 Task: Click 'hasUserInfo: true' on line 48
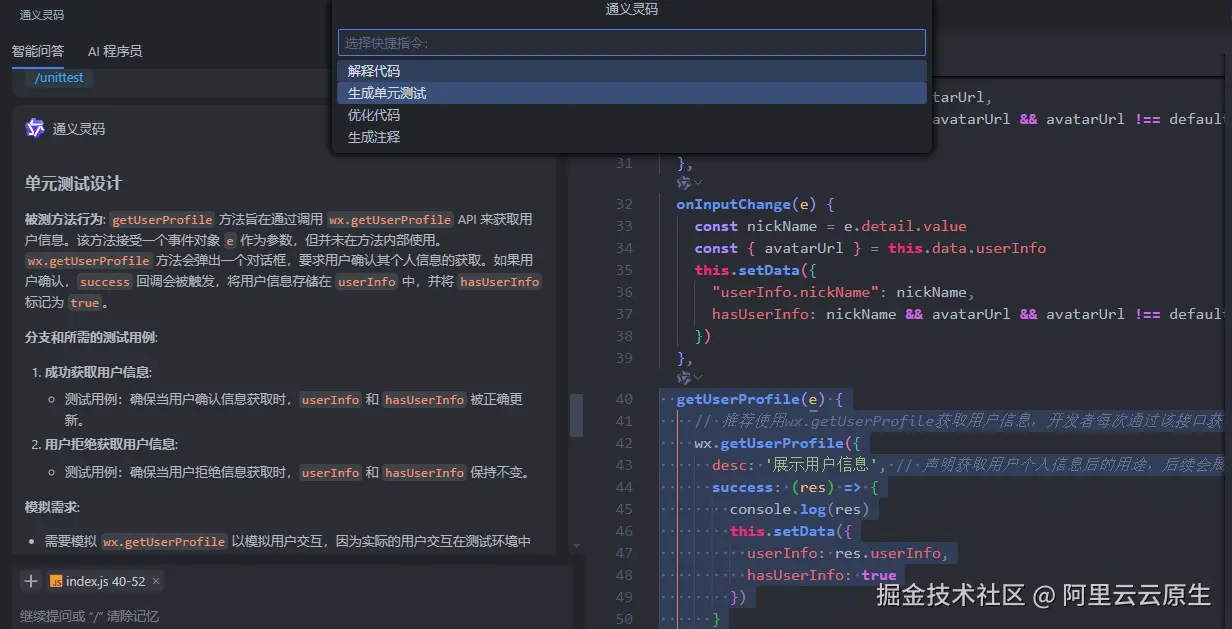coord(821,575)
